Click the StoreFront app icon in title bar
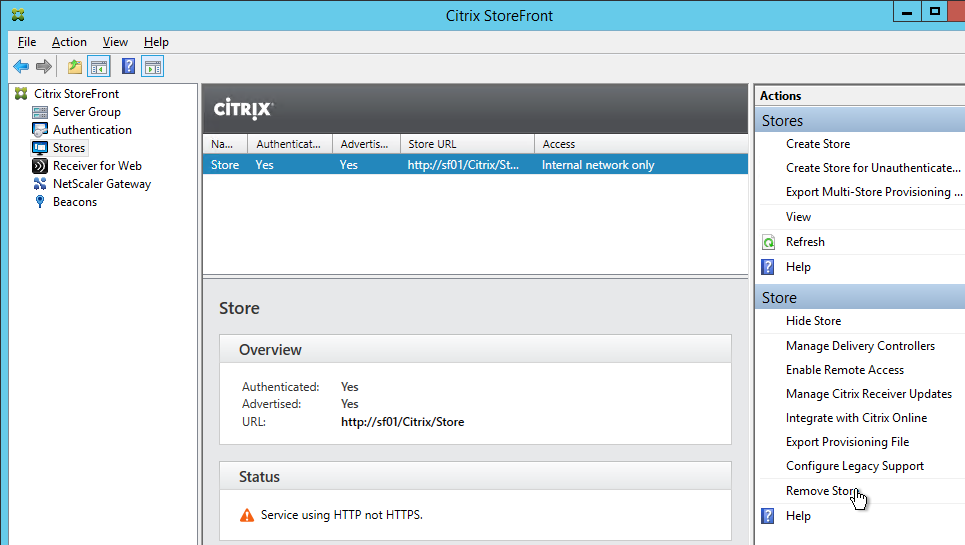Viewport: 965px width, 545px height. click(x=18, y=15)
